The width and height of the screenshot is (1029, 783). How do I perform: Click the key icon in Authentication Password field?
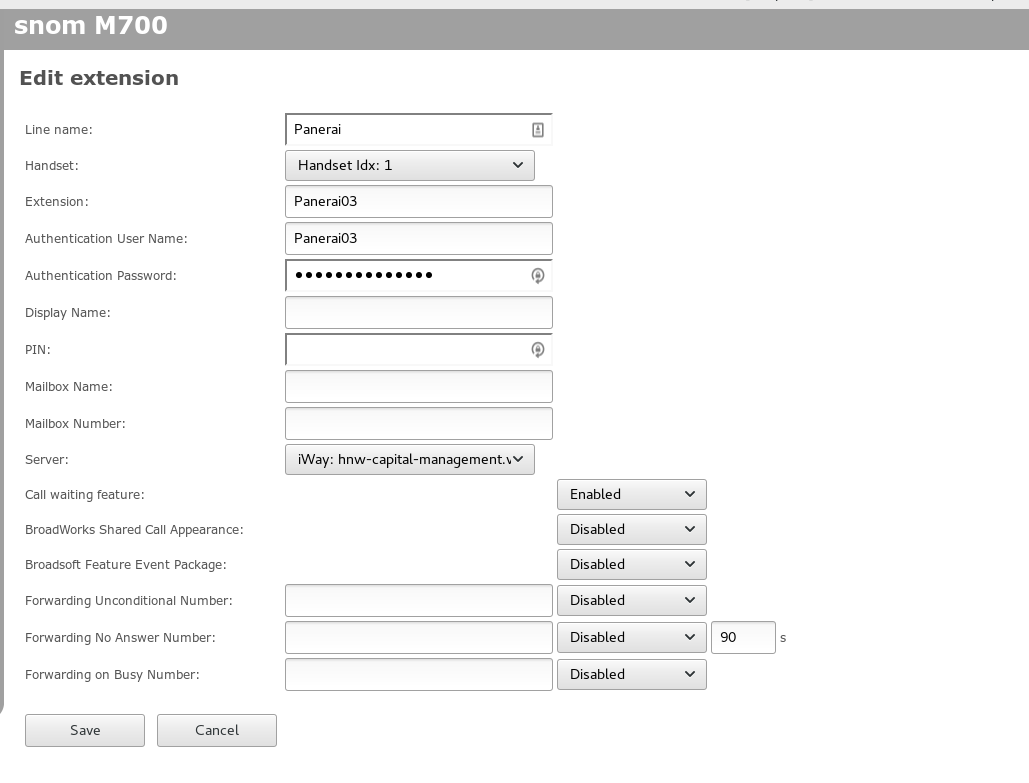537,276
